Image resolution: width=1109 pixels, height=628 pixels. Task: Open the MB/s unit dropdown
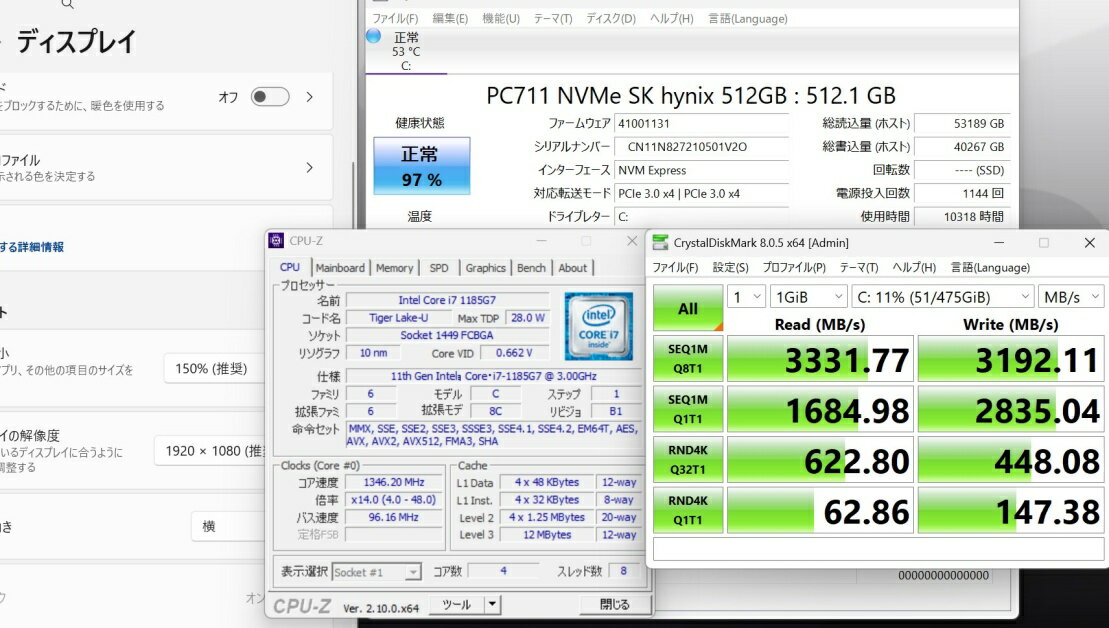[x=1071, y=297]
